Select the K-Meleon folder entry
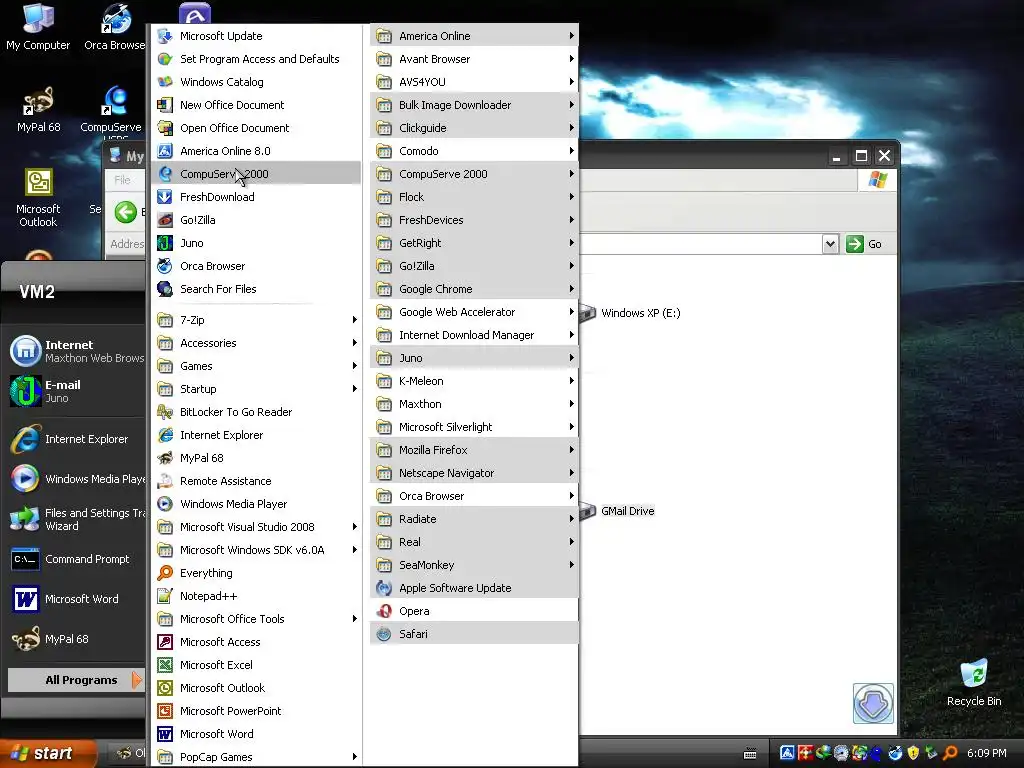This screenshot has width=1024, height=768. click(x=474, y=381)
